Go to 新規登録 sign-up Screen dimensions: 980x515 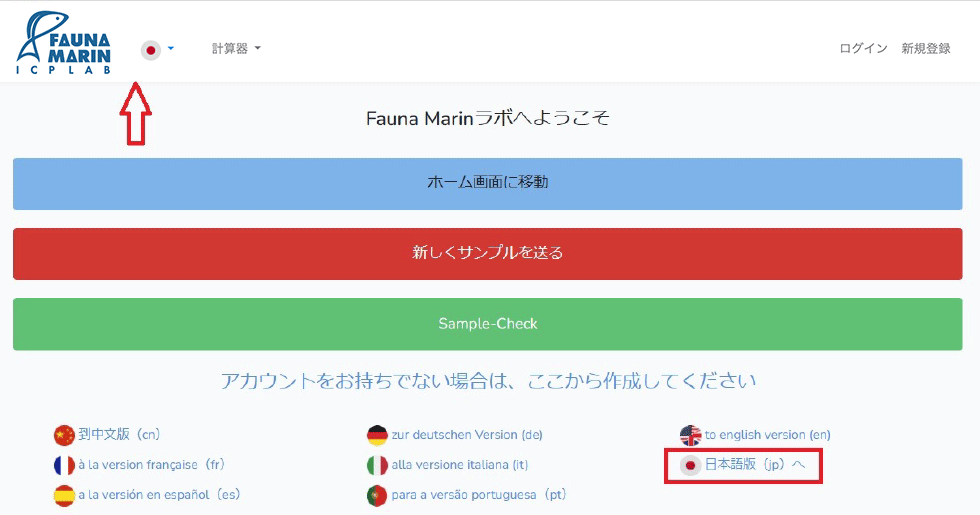click(x=926, y=48)
